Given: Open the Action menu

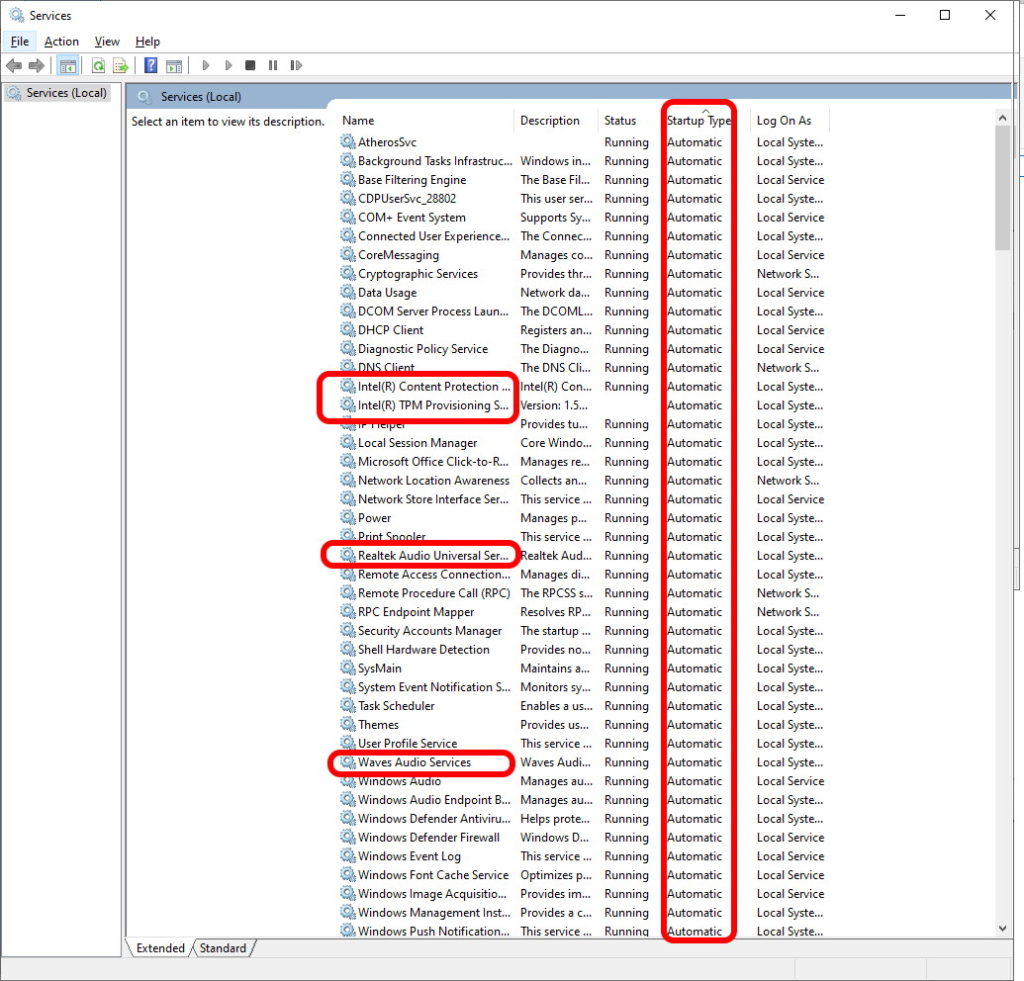Looking at the screenshot, I should [x=61, y=41].
